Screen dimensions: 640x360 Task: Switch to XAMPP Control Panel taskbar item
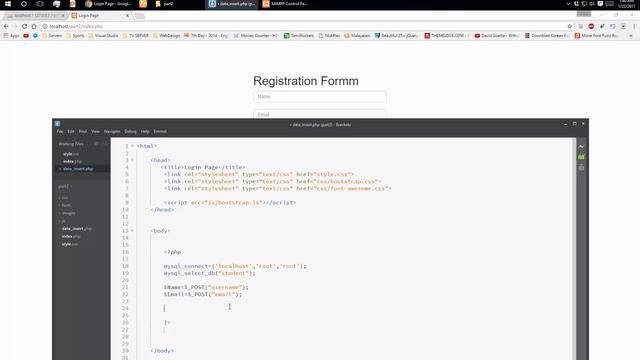[x=286, y=4]
